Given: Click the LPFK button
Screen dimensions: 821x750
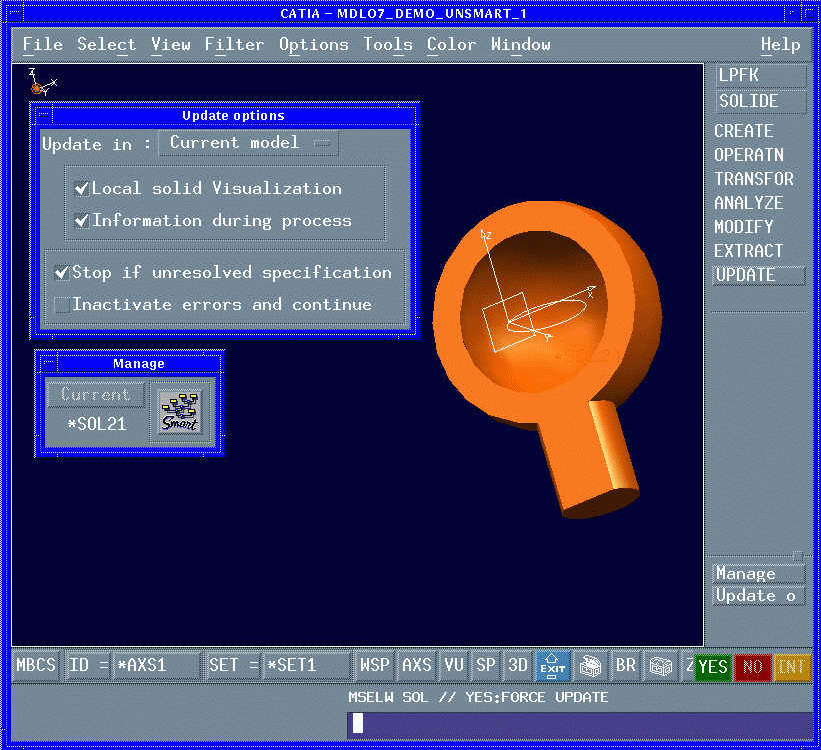Looking at the screenshot, I should coord(761,75).
